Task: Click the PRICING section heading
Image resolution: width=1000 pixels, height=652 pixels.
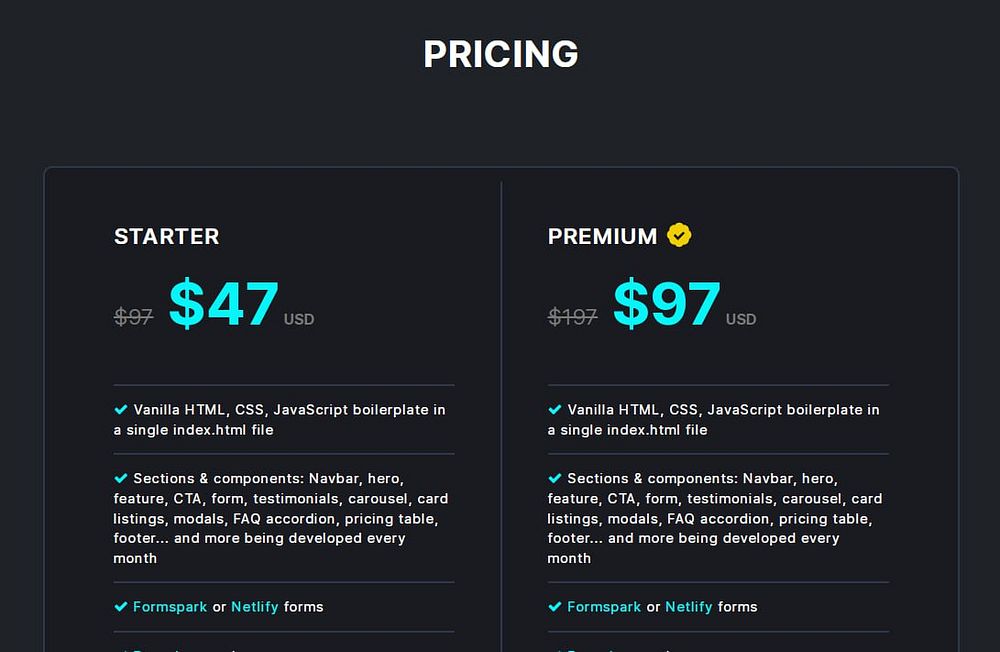Action: [500, 54]
